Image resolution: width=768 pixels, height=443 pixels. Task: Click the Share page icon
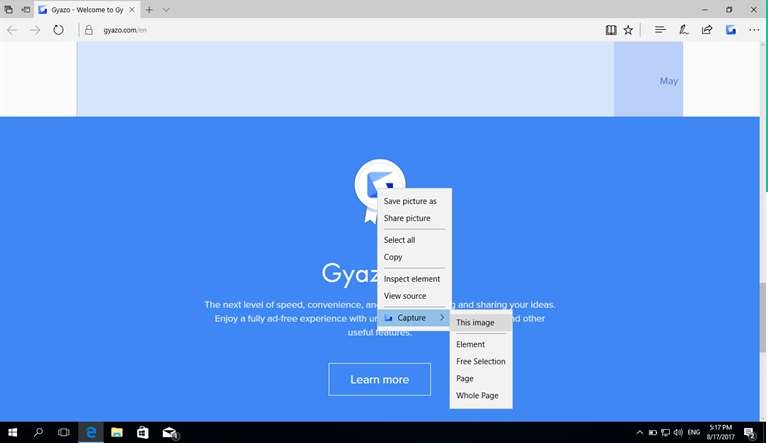(707, 30)
